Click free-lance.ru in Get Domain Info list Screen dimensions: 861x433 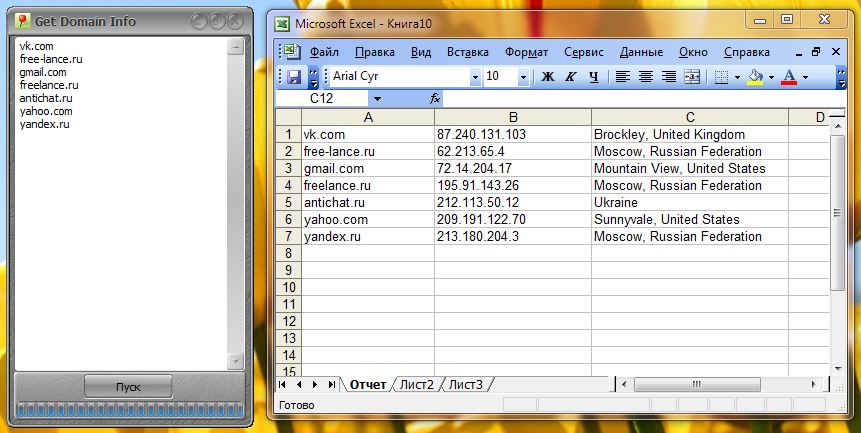(51, 59)
